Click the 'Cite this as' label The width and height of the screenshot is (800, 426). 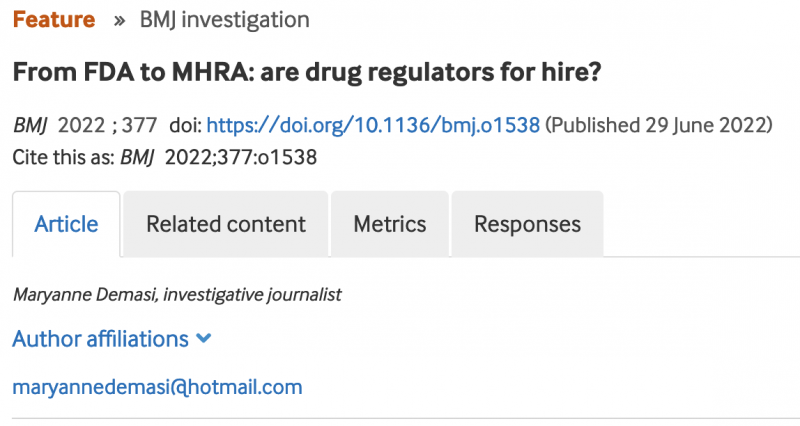(64, 157)
